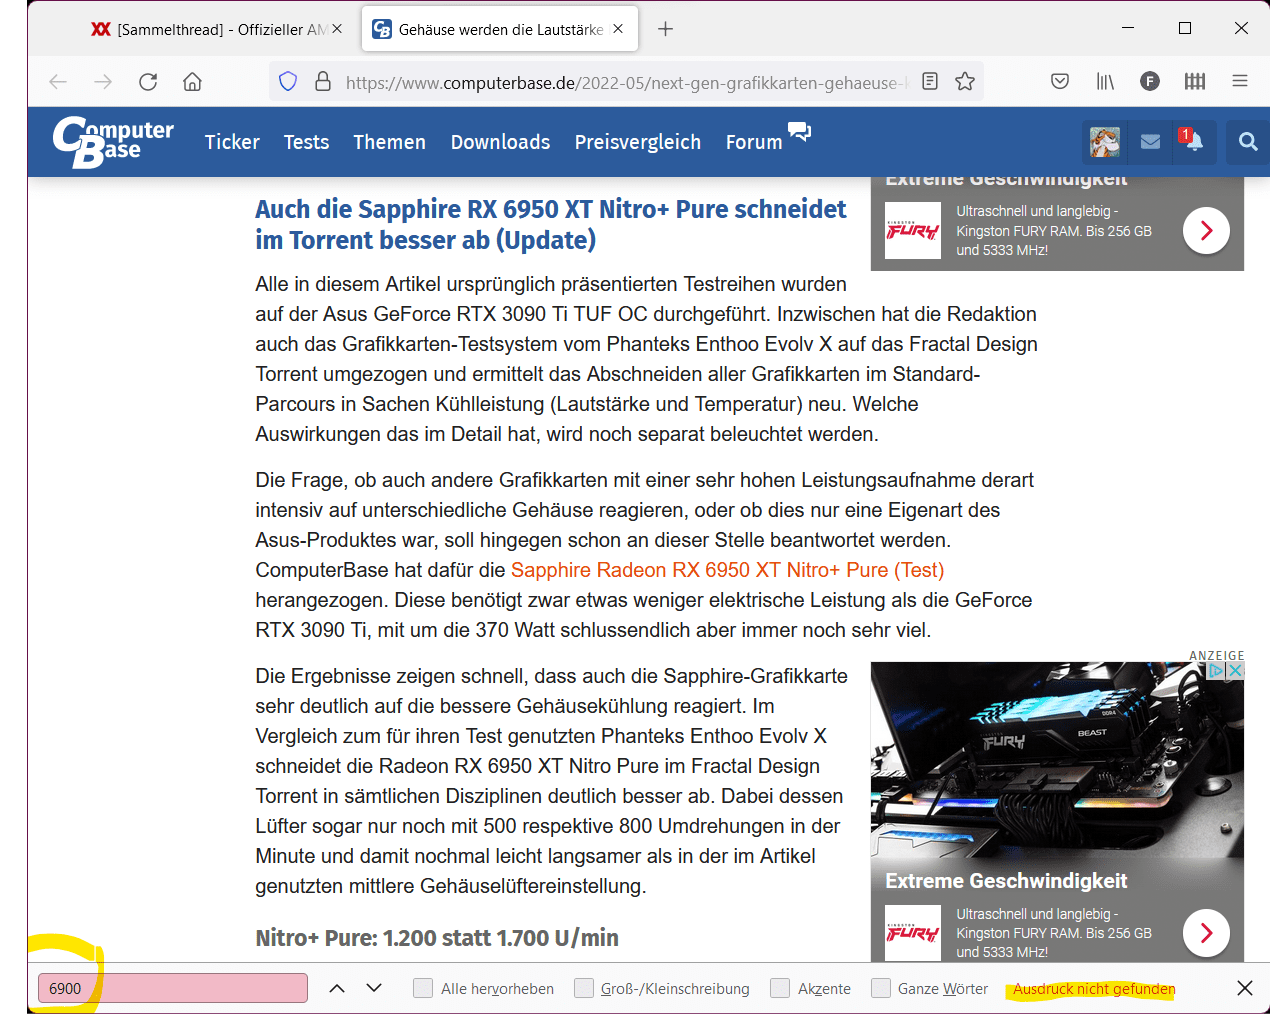
Task: Open the Ticker menu item
Action: pyautogui.click(x=232, y=142)
